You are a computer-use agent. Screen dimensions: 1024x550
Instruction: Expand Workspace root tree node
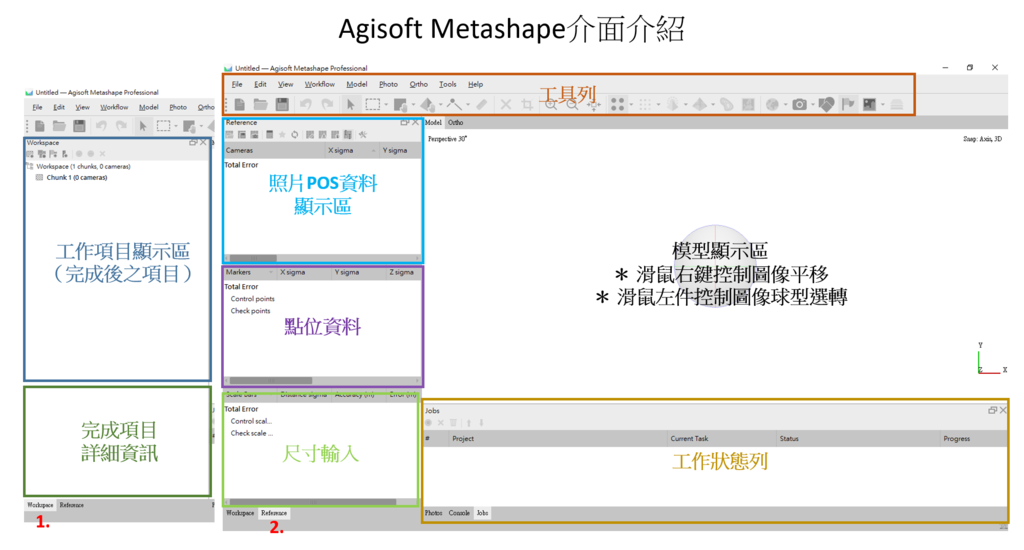pos(30,167)
